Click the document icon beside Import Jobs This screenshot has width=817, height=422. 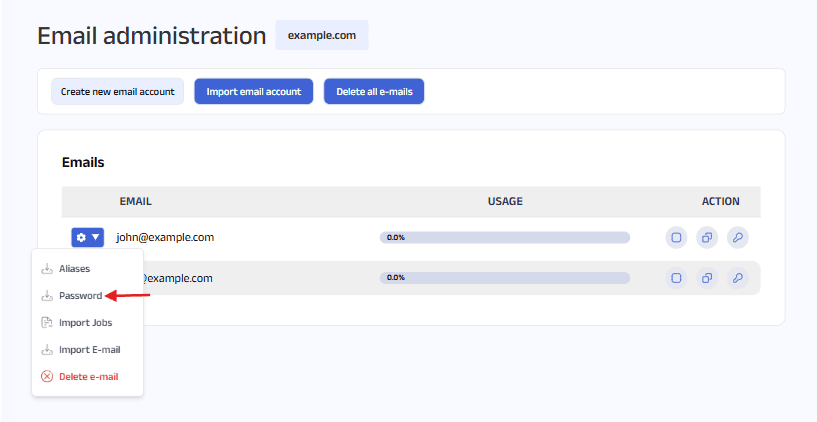click(47, 323)
